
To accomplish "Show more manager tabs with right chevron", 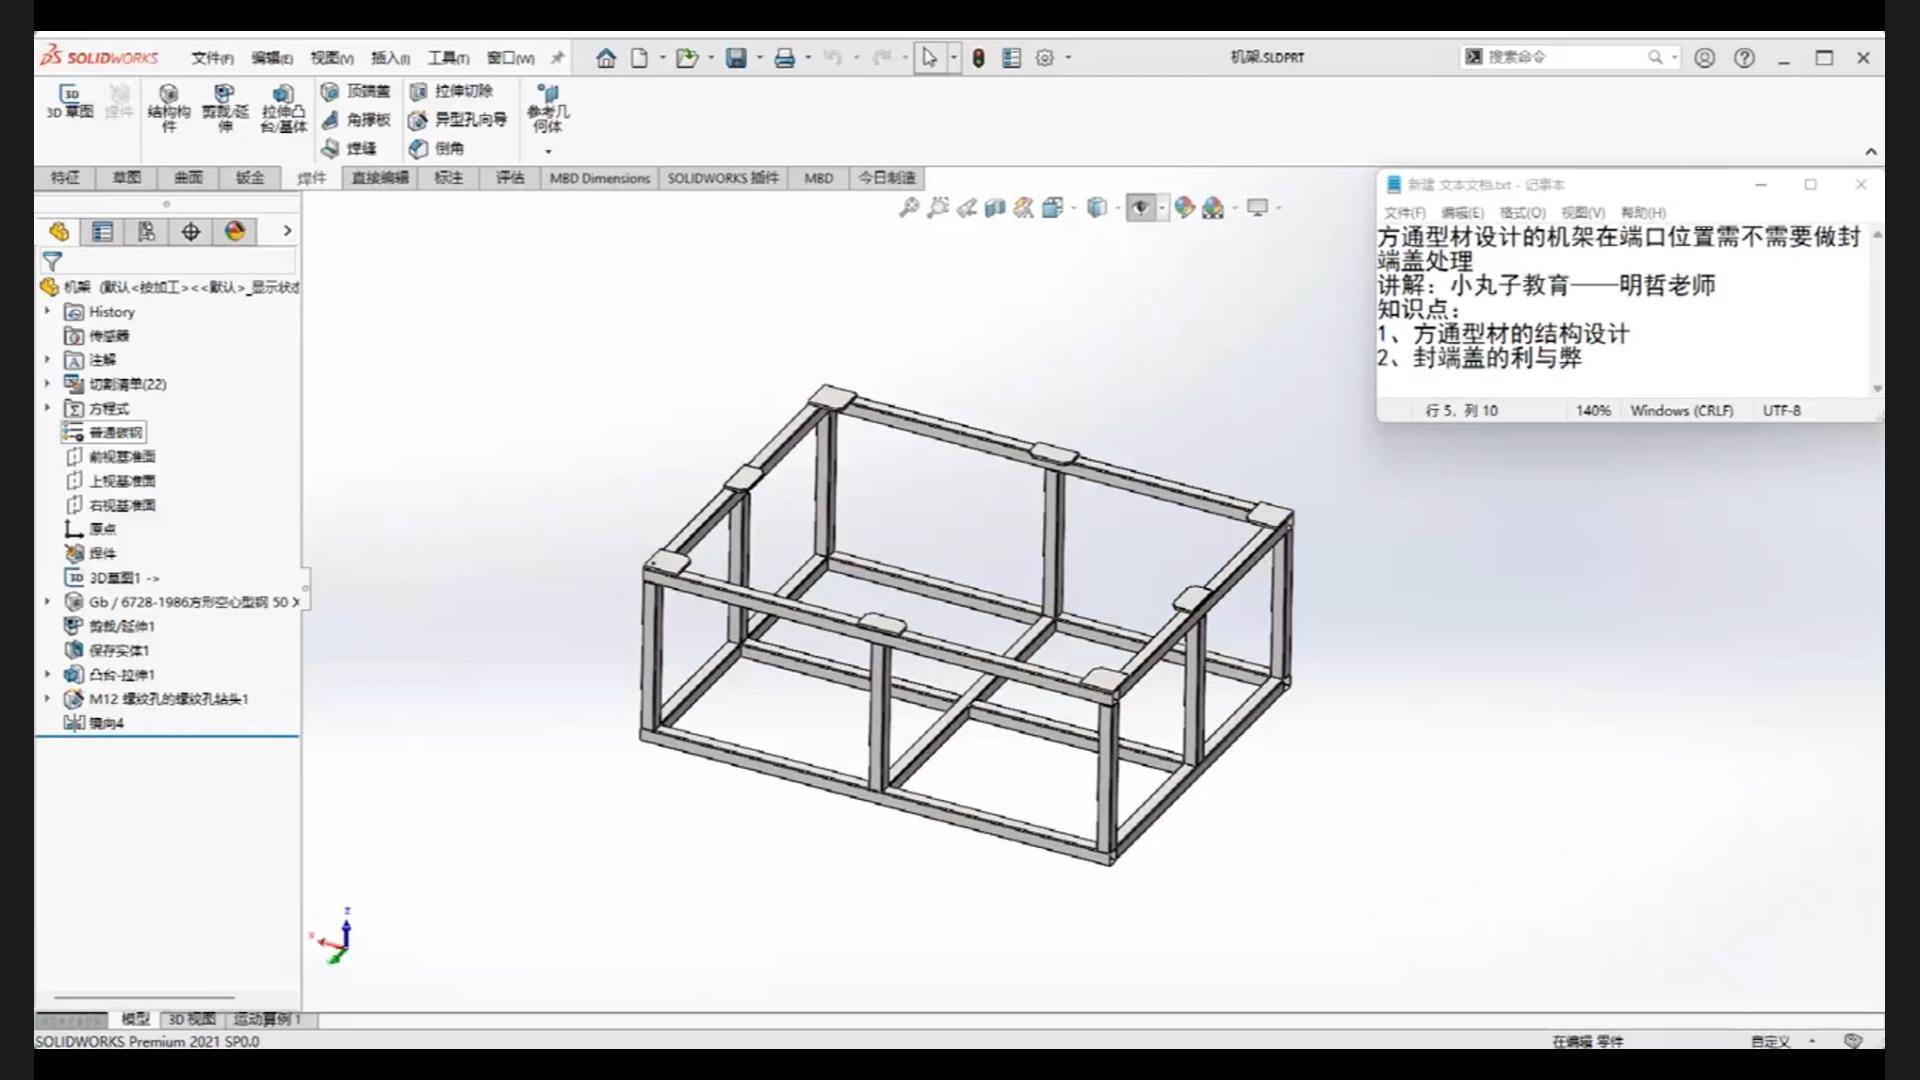I will (x=287, y=231).
